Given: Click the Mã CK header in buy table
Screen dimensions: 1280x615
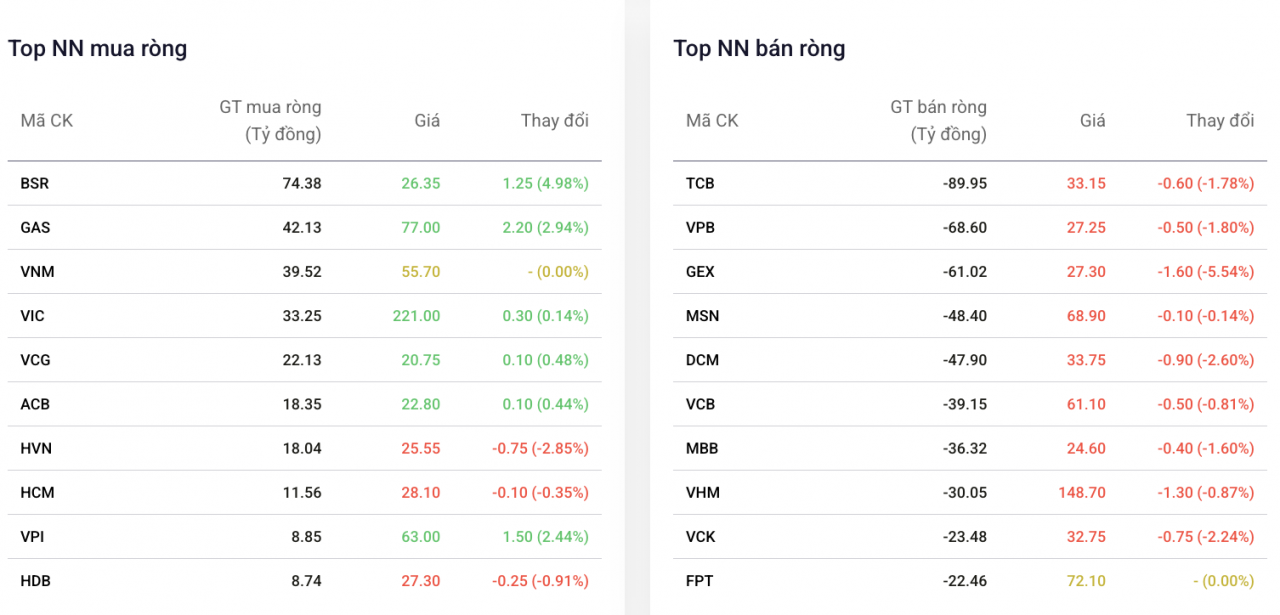Looking at the screenshot, I should tap(47, 120).
